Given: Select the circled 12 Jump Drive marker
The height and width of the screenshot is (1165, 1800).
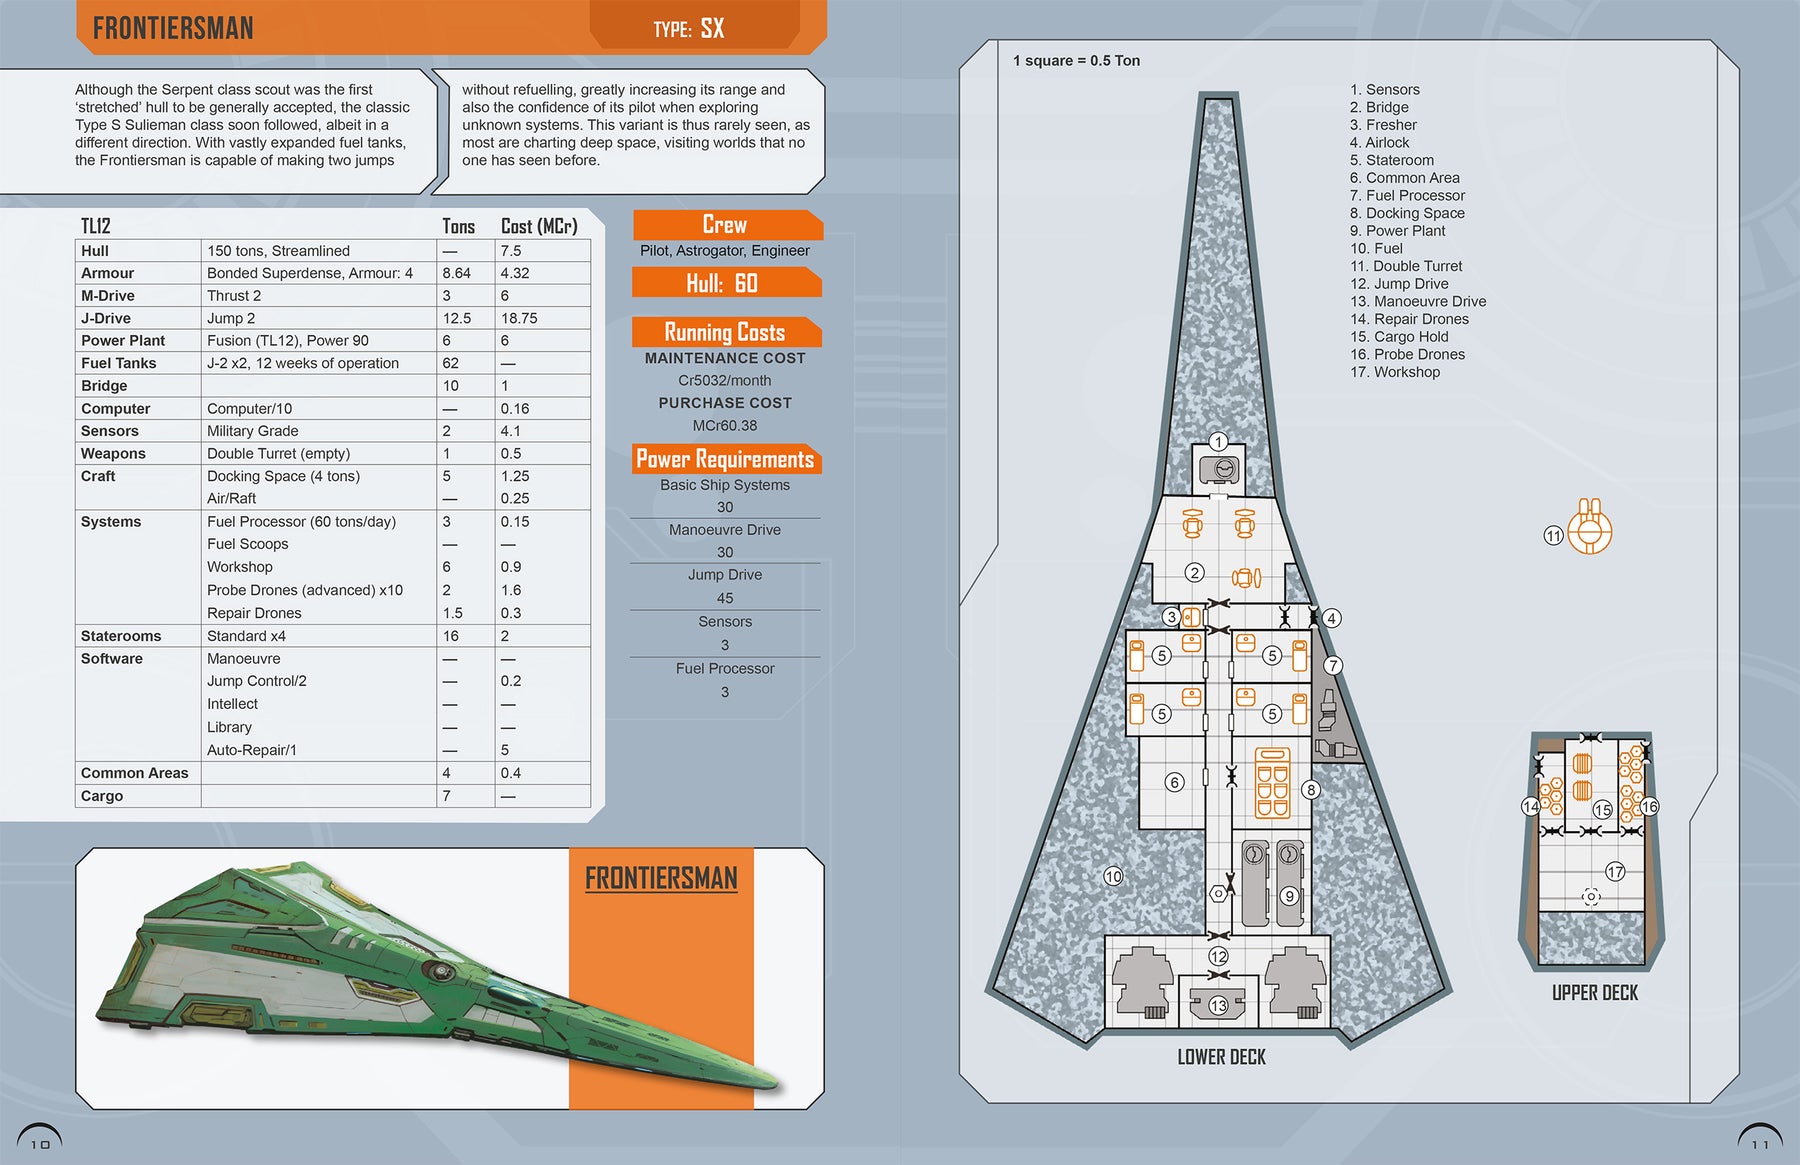Looking at the screenshot, I should pyautogui.click(x=1218, y=956).
